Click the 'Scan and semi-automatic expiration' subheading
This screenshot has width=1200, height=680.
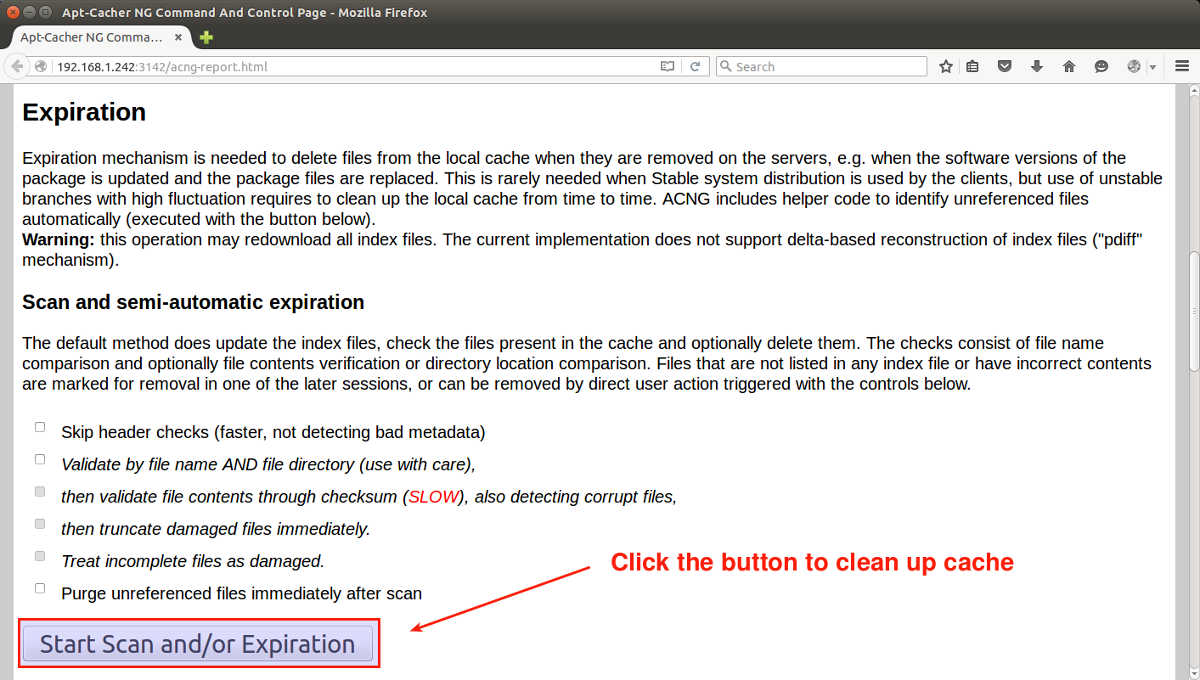(193, 302)
